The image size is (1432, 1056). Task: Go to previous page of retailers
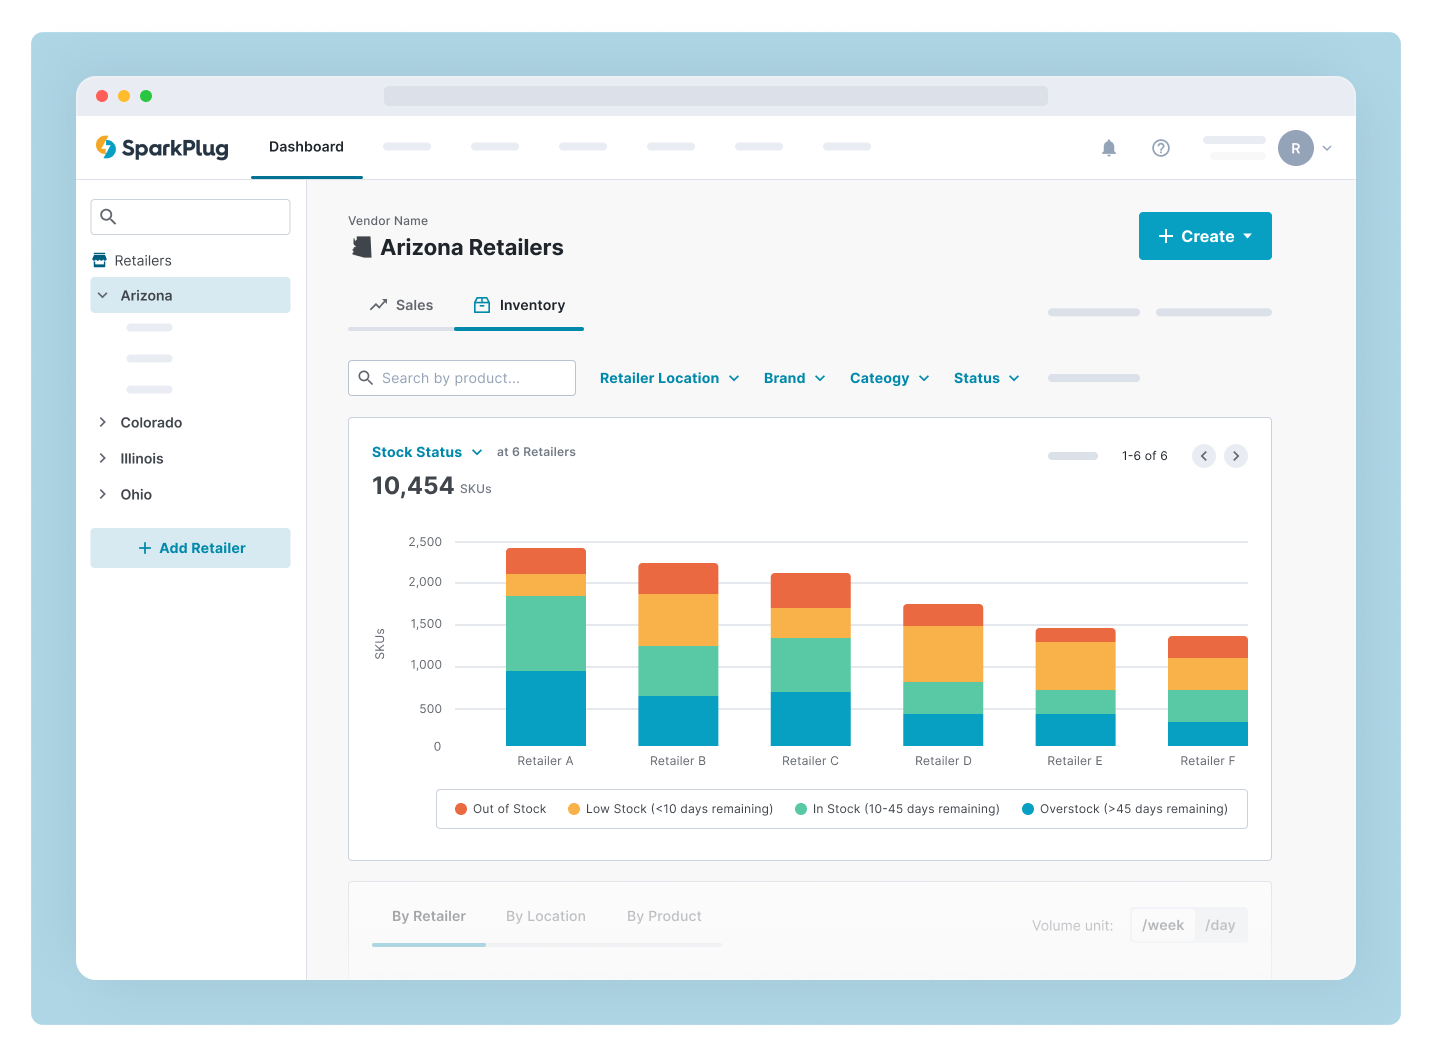1204,456
